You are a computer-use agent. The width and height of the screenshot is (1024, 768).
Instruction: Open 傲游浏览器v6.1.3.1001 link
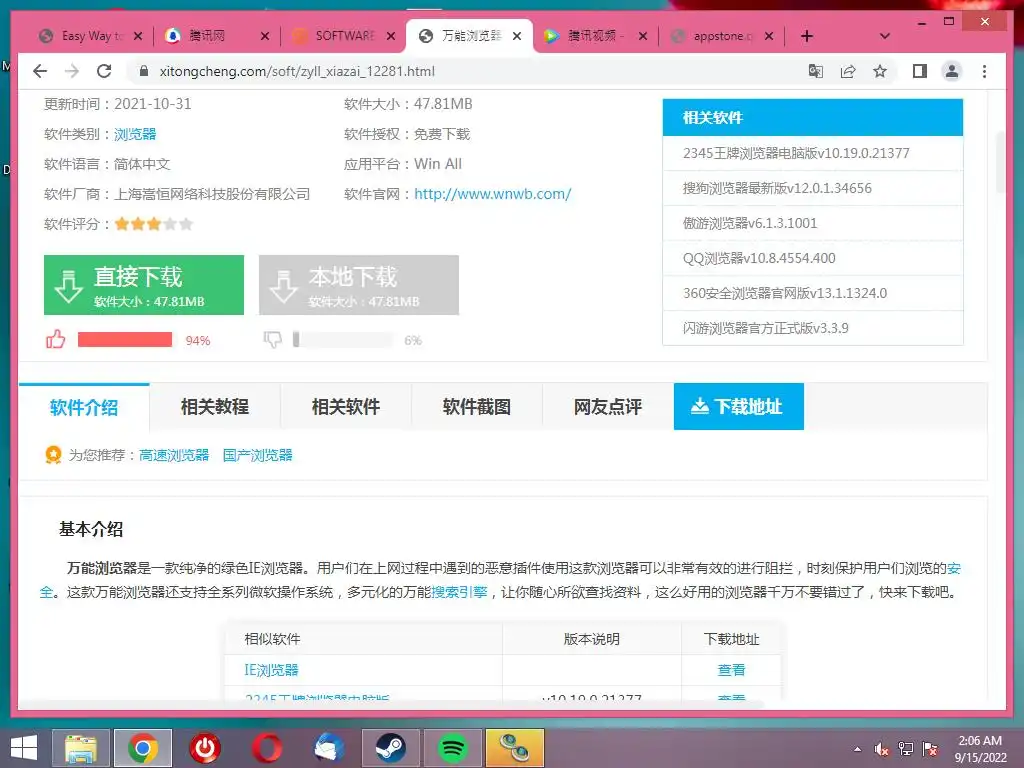point(750,223)
